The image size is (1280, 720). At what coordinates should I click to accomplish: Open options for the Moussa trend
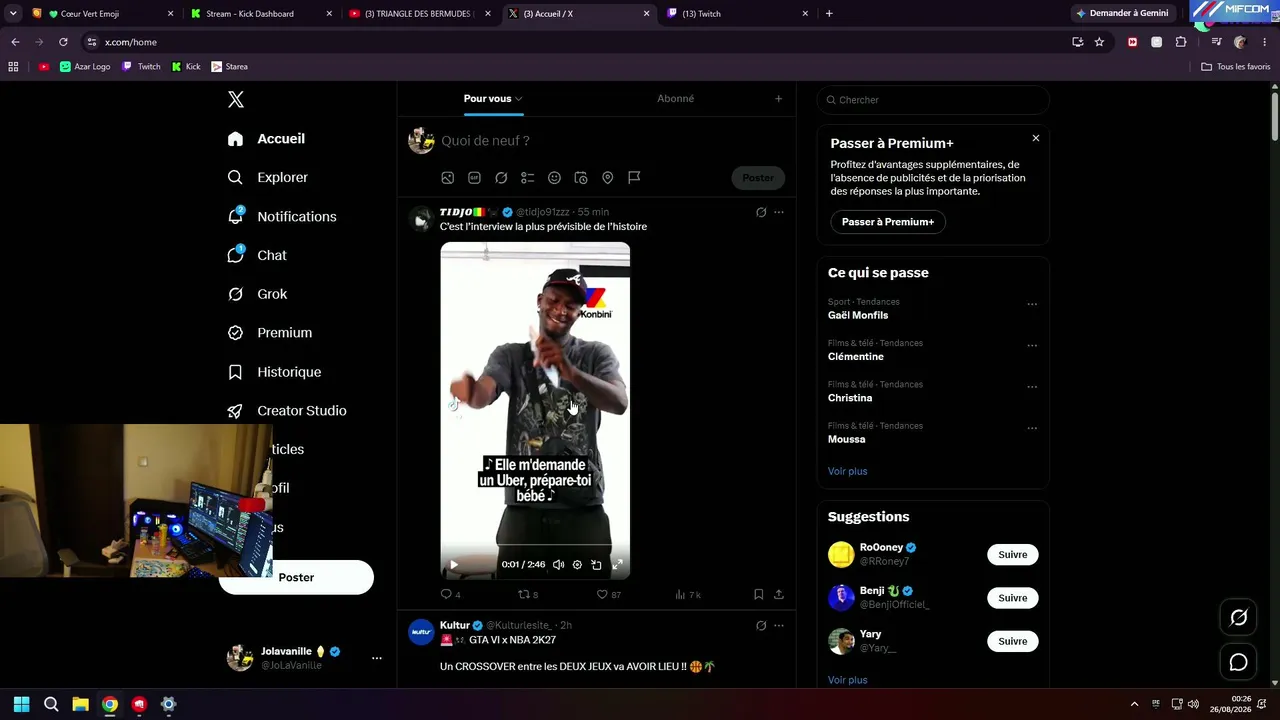pyautogui.click(x=1032, y=429)
